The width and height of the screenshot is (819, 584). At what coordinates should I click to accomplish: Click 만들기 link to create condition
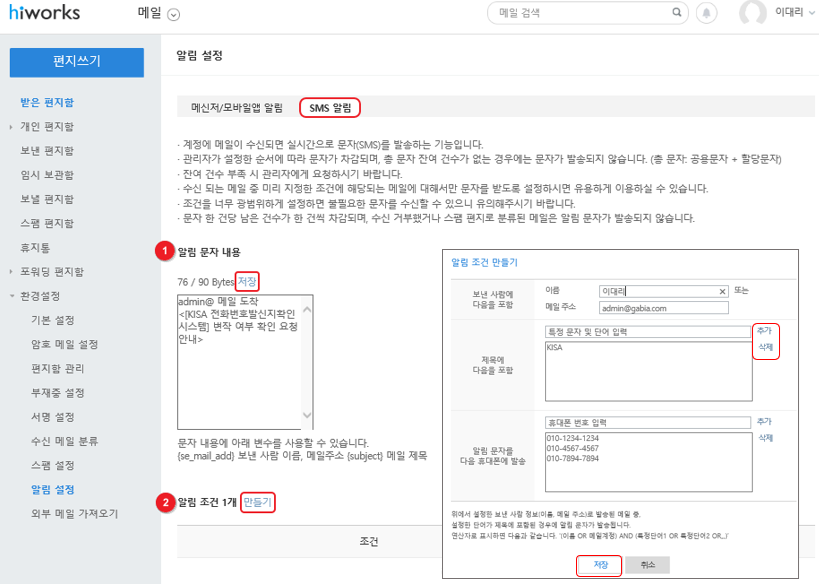(257, 501)
